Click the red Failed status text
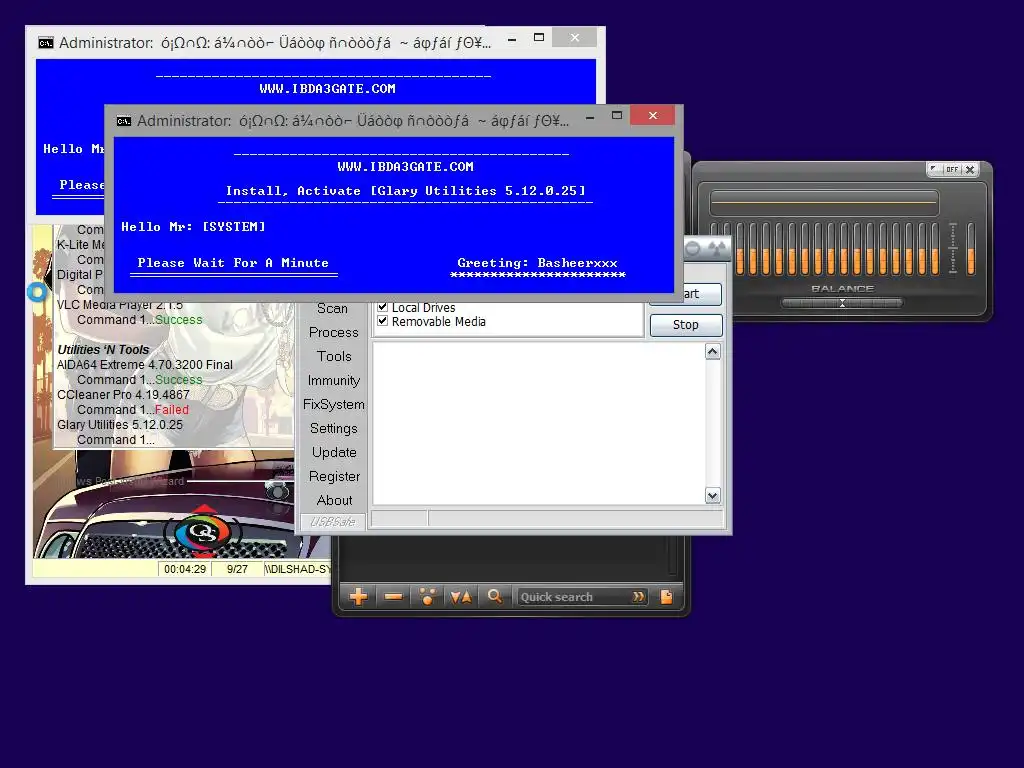Viewport: 1024px width, 768px height. 172,409
